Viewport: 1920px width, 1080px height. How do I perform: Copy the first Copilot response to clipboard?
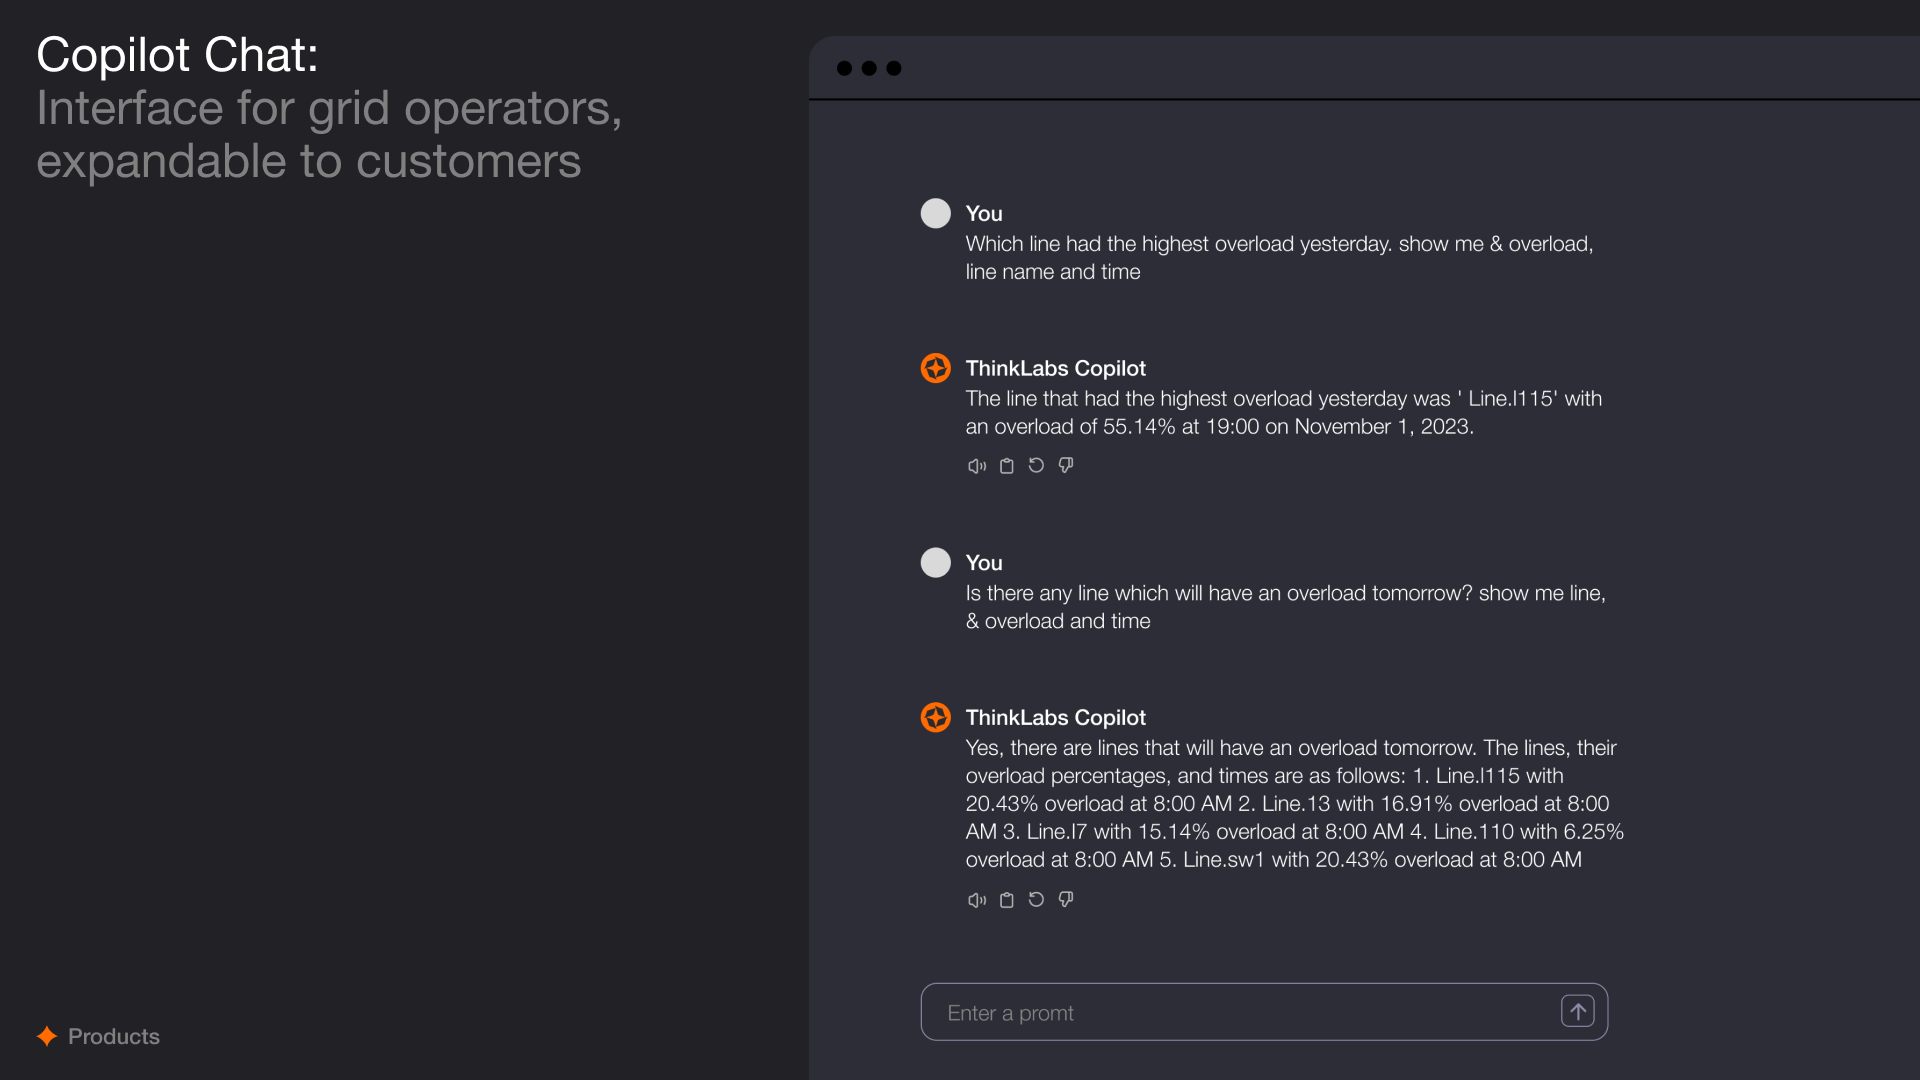coord(1007,466)
